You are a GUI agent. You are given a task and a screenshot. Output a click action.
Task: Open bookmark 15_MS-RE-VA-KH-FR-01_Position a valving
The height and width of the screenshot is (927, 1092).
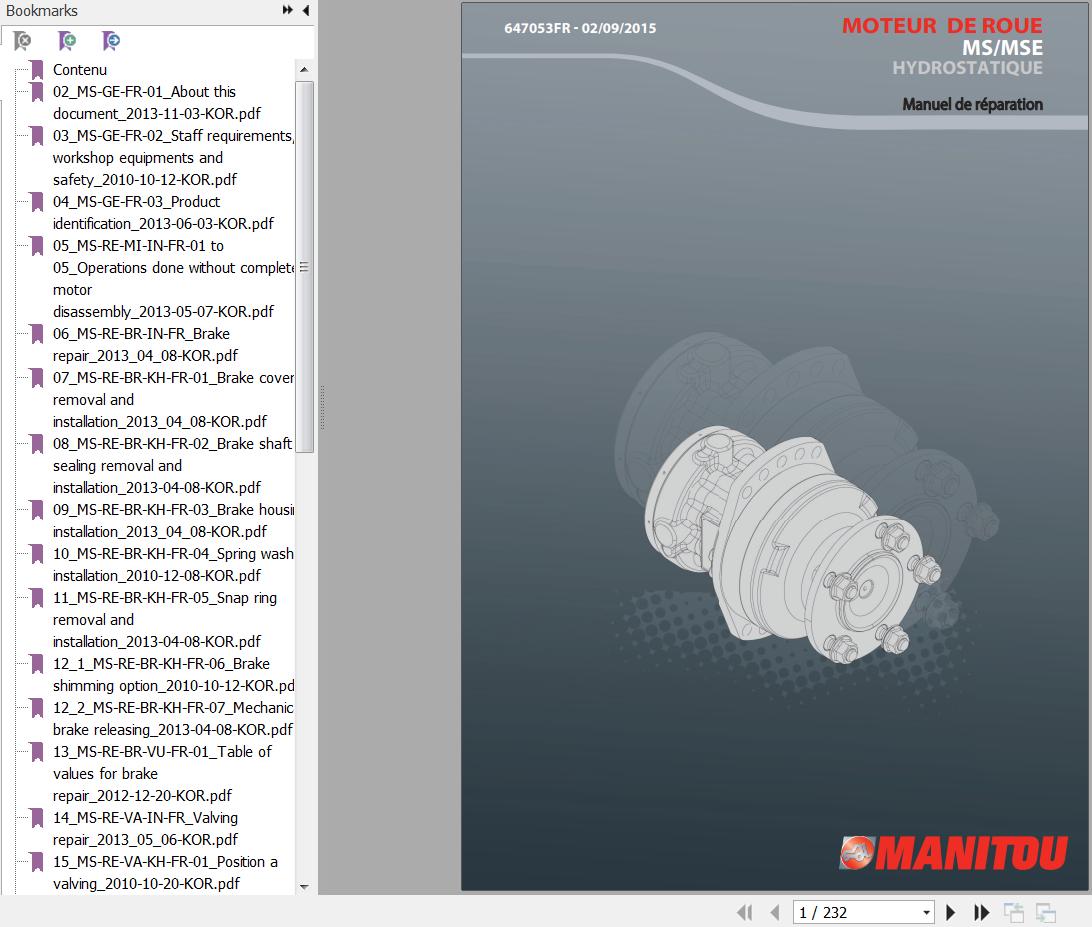point(165,873)
